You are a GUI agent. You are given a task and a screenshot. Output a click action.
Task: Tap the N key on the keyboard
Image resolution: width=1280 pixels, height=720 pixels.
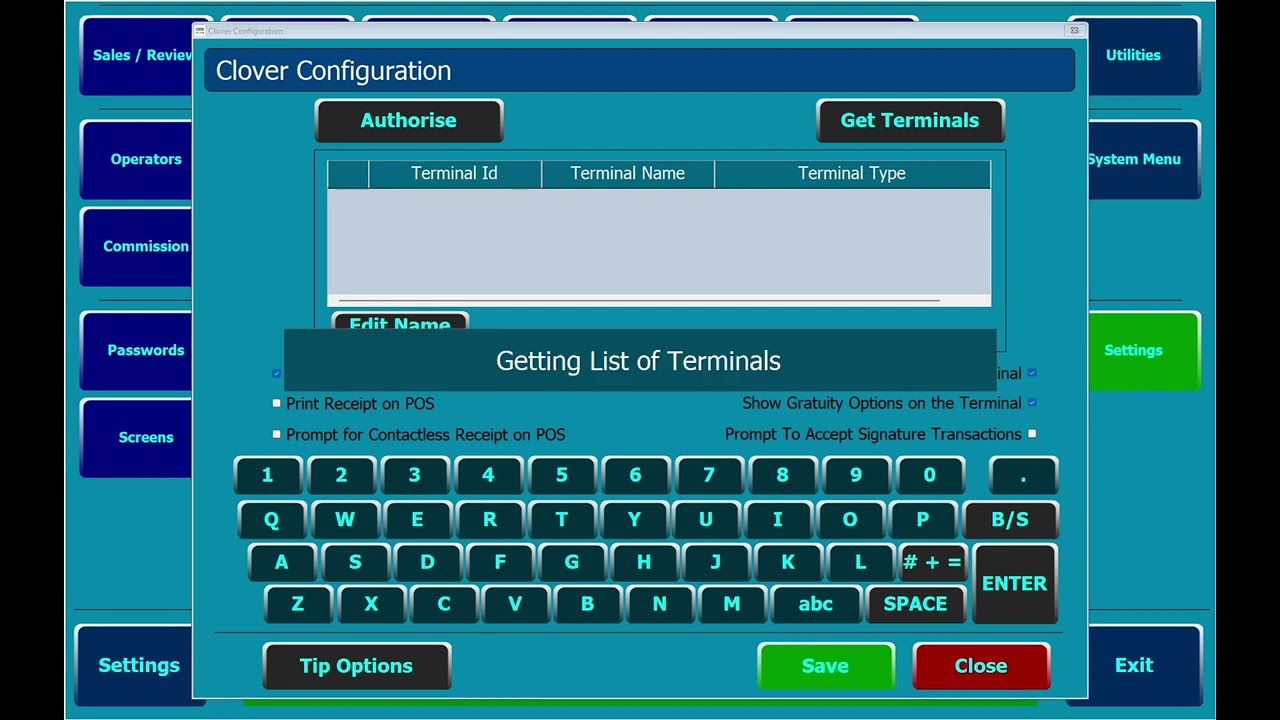pos(660,605)
